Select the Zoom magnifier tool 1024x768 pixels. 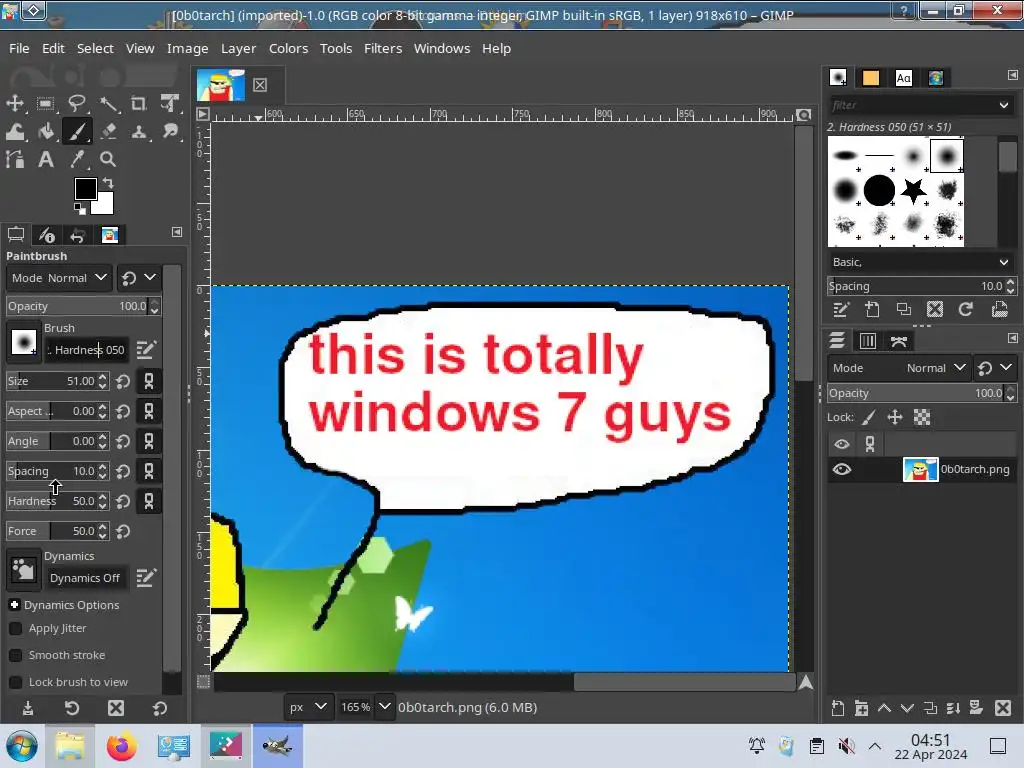pos(108,159)
